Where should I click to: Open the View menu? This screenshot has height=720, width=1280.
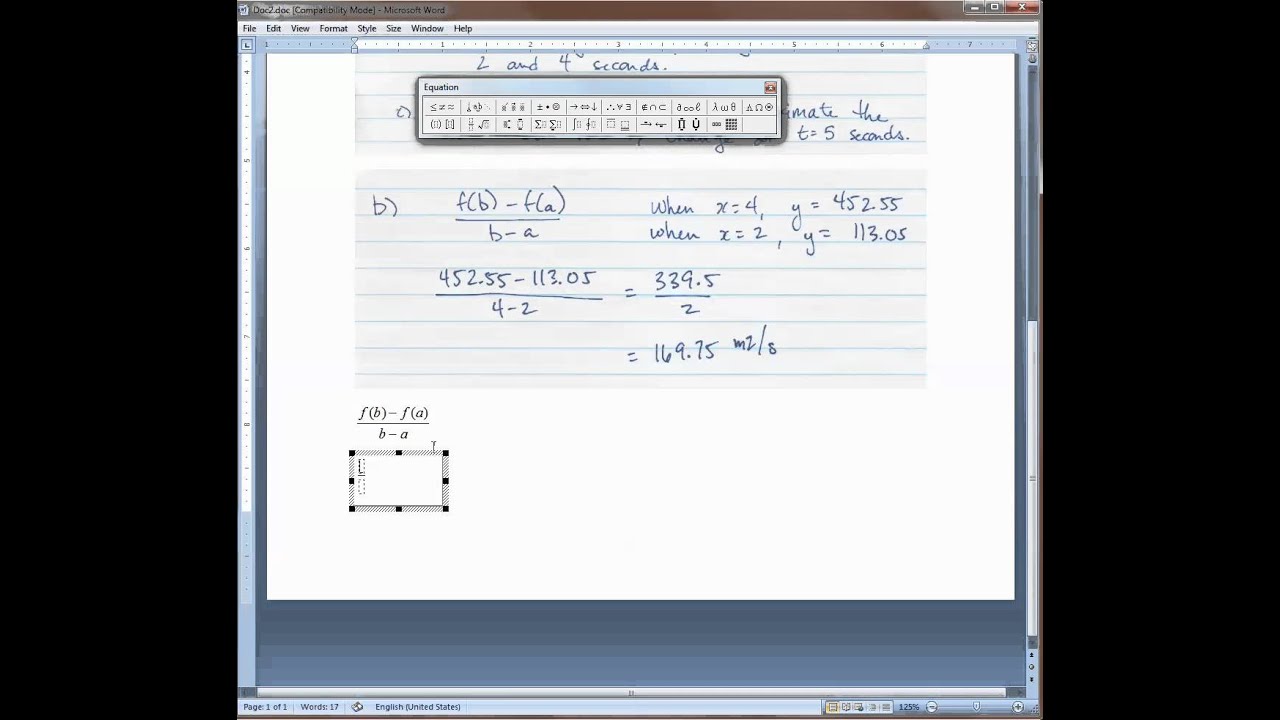[300, 28]
